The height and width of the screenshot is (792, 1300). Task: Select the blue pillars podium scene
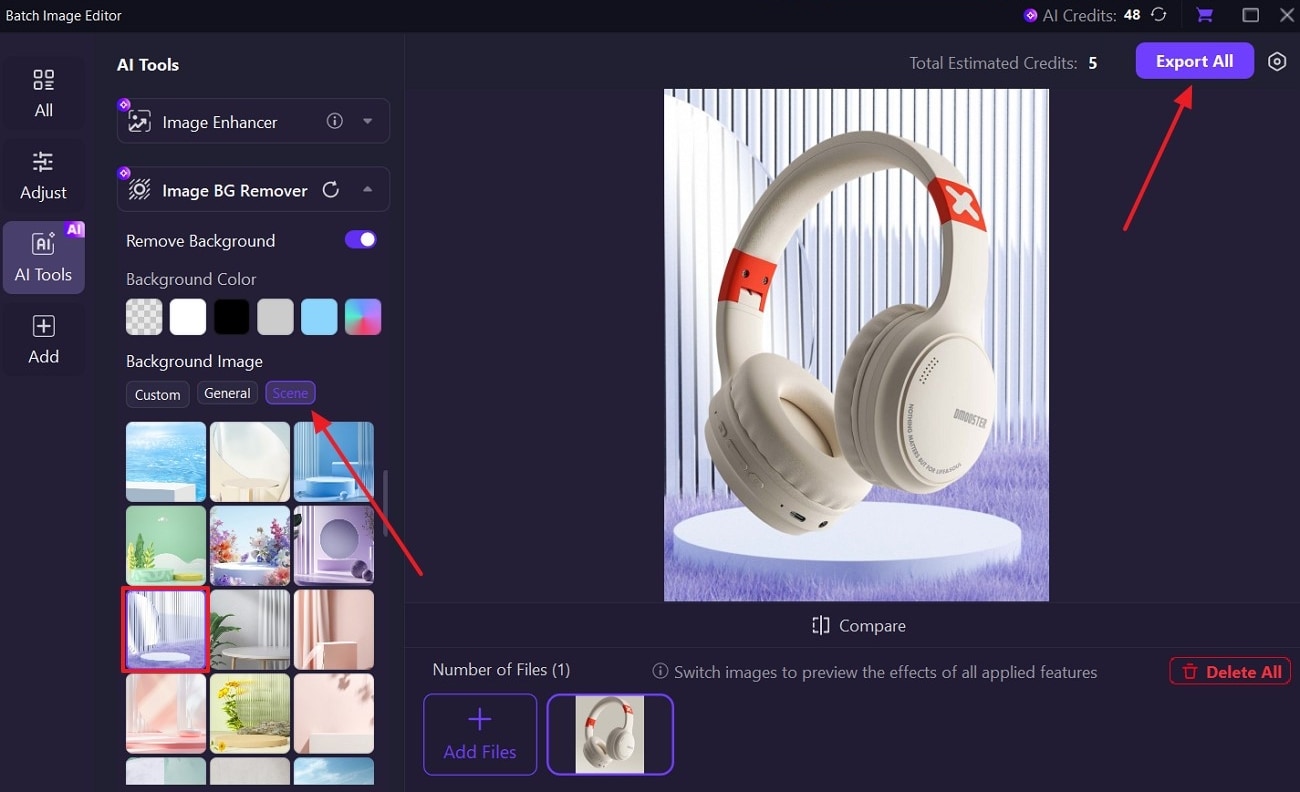(x=334, y=462)
